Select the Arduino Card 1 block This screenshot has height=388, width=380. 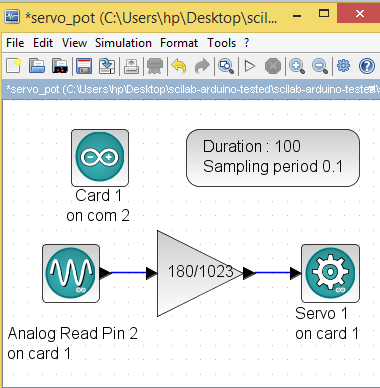[x=100, y=158]
